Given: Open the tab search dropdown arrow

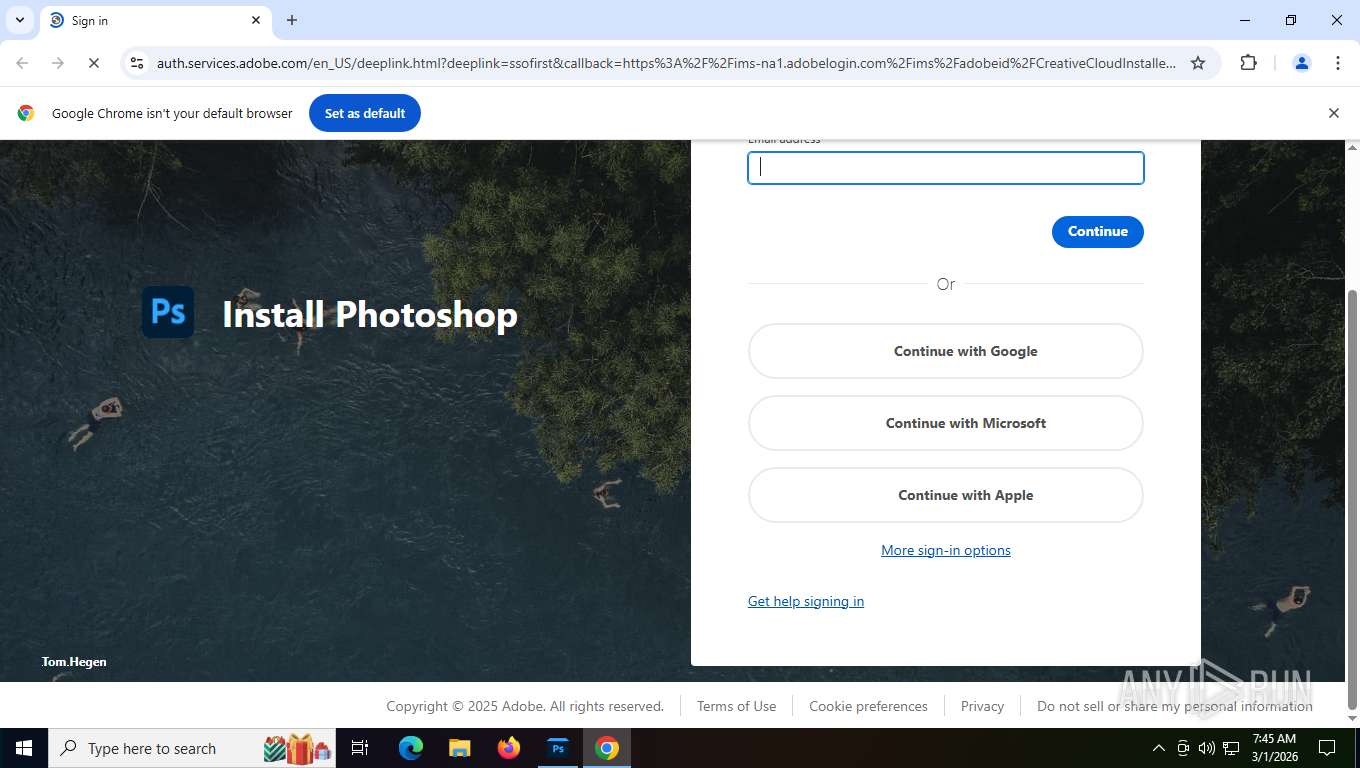Looking at the screenshot, I should click(19, 20).
